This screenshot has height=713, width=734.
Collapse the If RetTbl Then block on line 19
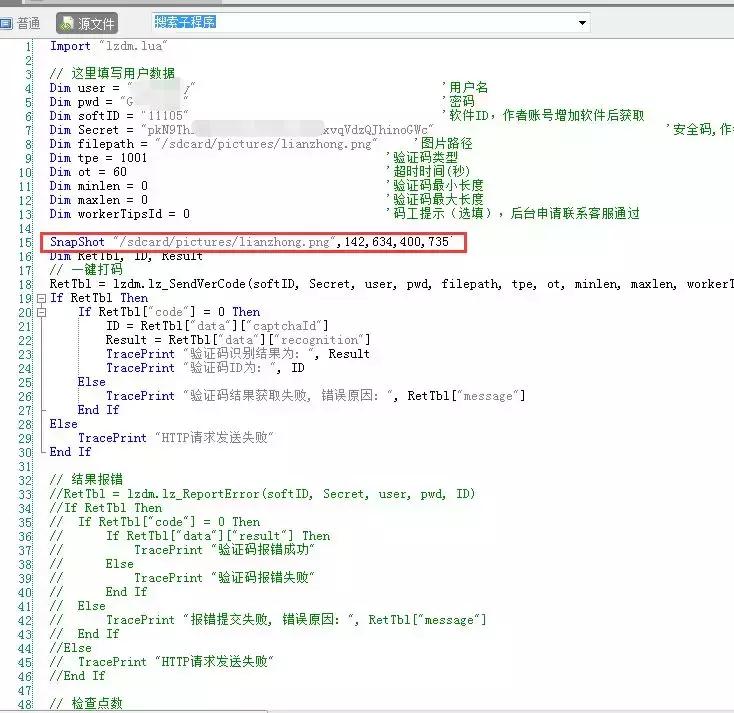[41, 298]
